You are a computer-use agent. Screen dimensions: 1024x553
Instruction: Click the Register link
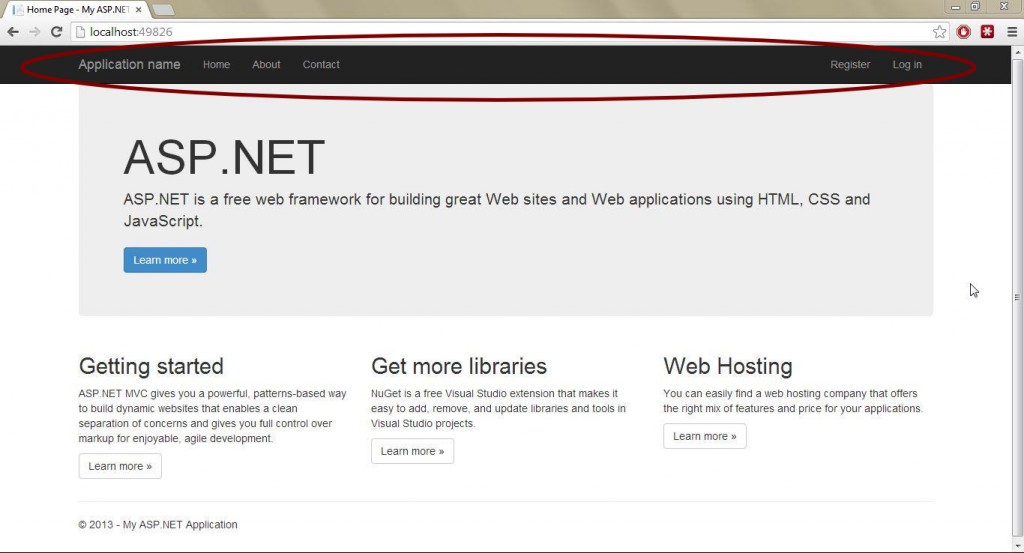click(850, 65)
